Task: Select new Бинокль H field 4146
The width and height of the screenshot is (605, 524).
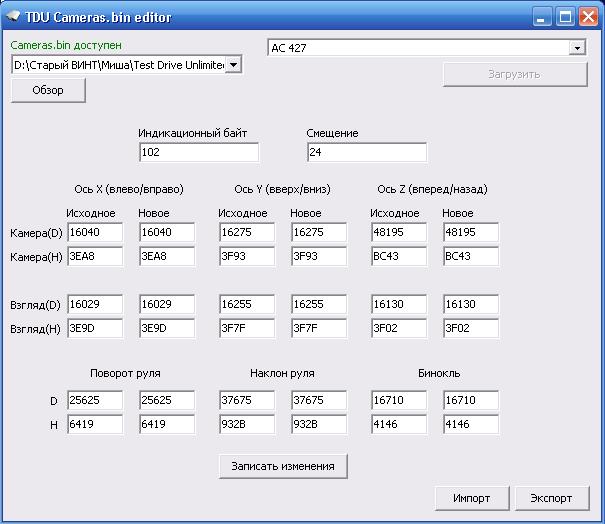Action: (x=470, y=424)
